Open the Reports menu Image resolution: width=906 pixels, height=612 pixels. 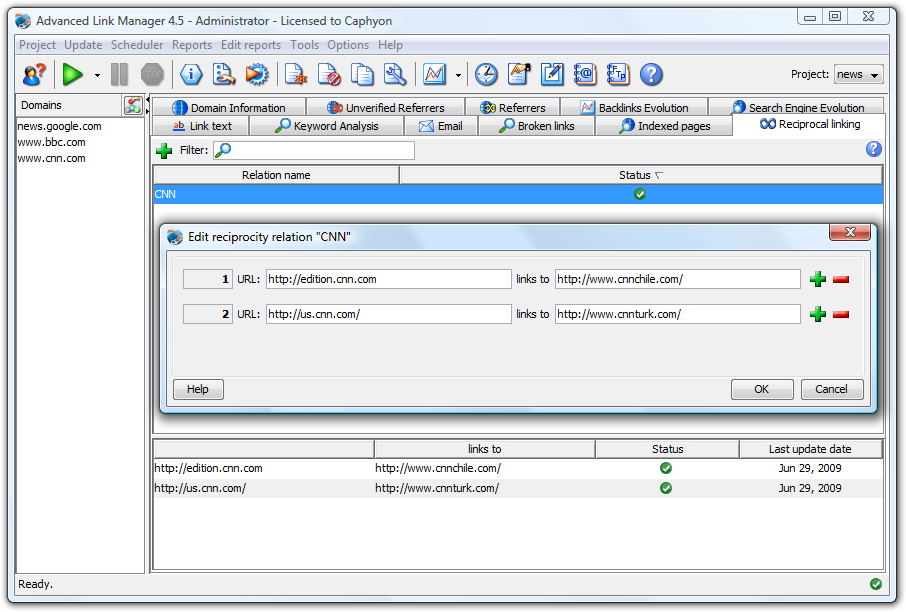(191, 44)
